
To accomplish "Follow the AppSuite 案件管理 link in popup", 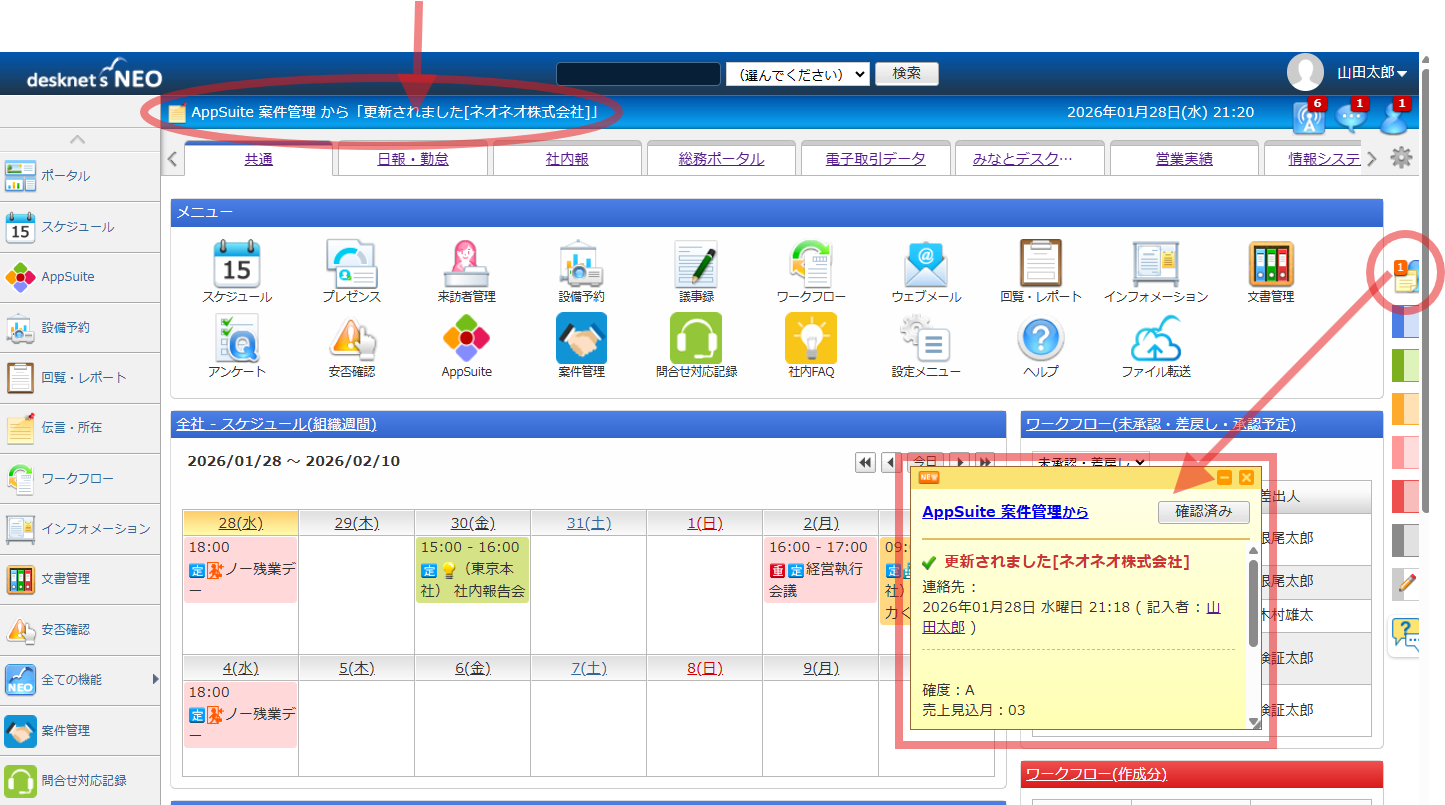I will [1004, 512].
